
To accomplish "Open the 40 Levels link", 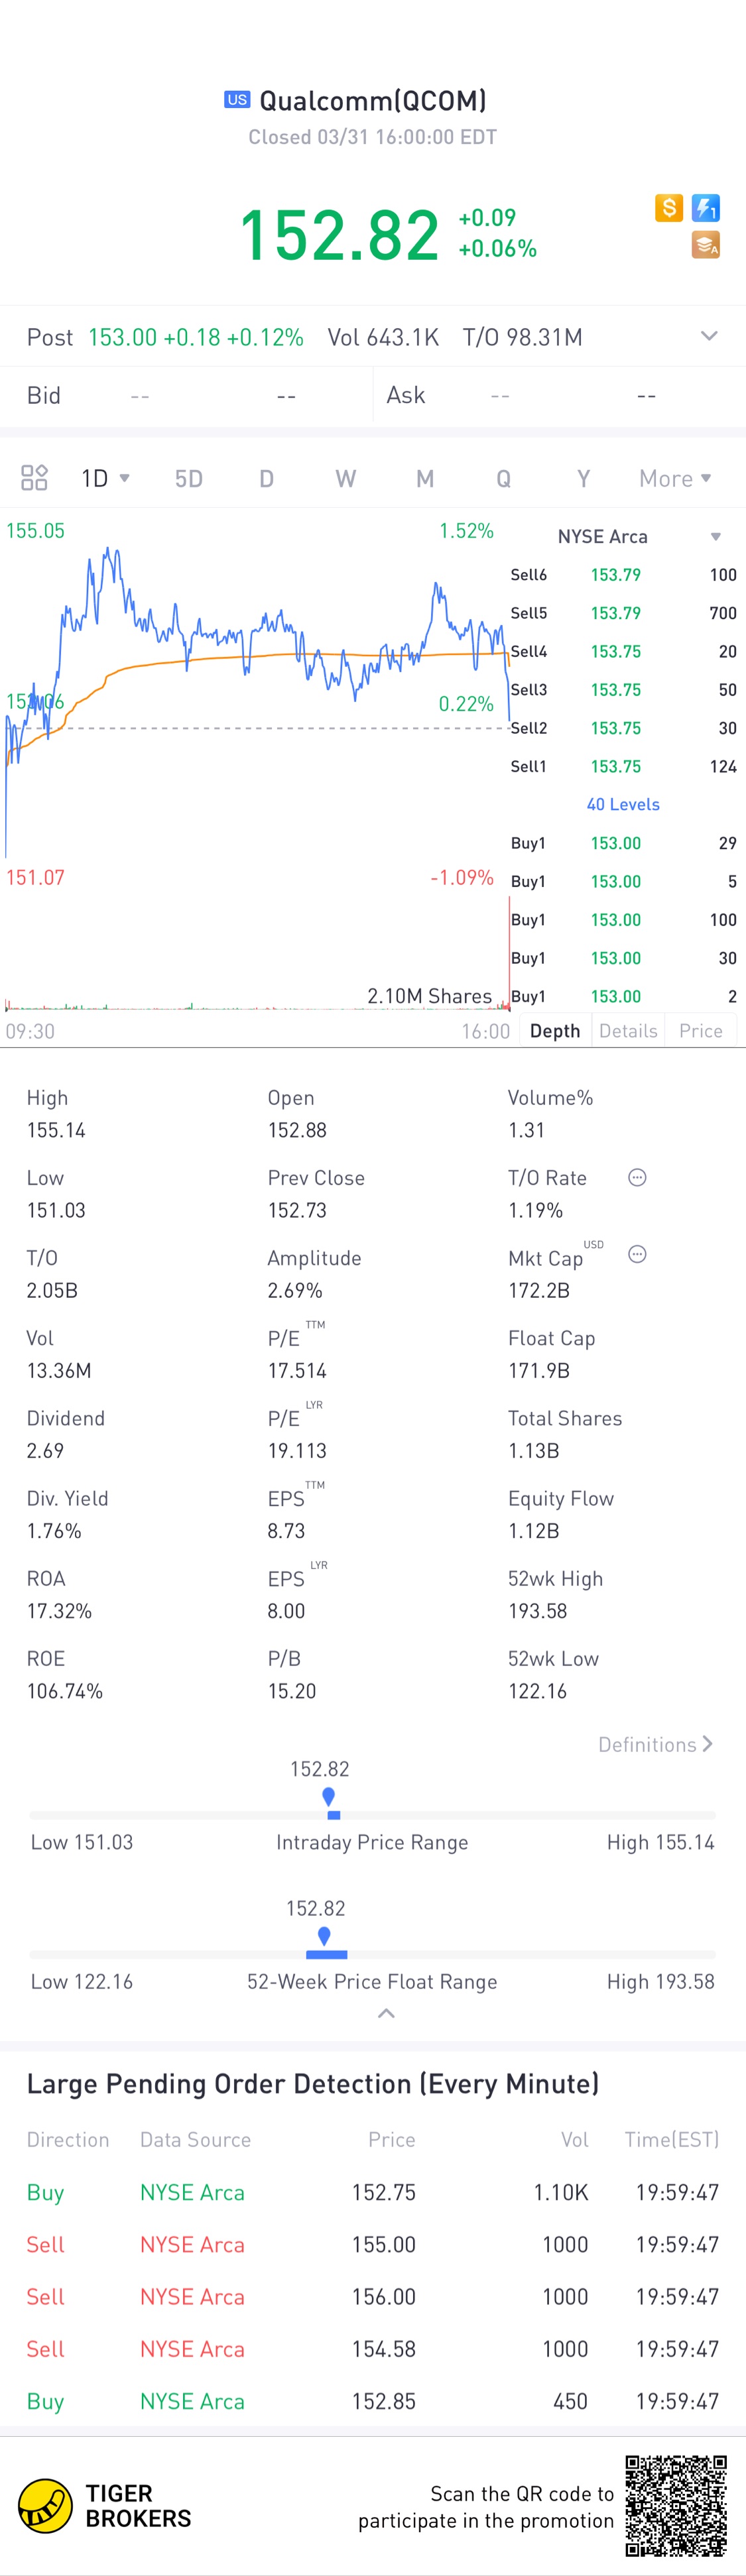I will coord(623,805).
